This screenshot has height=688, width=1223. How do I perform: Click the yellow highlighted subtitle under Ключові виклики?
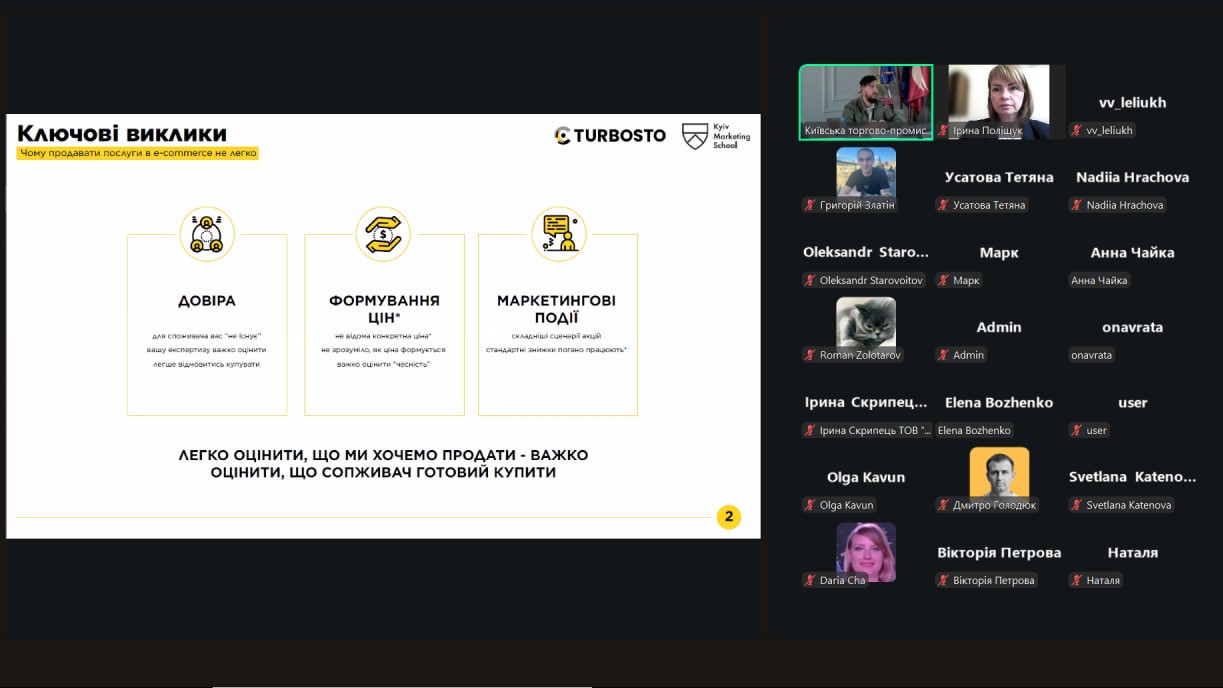click(138, 153)
